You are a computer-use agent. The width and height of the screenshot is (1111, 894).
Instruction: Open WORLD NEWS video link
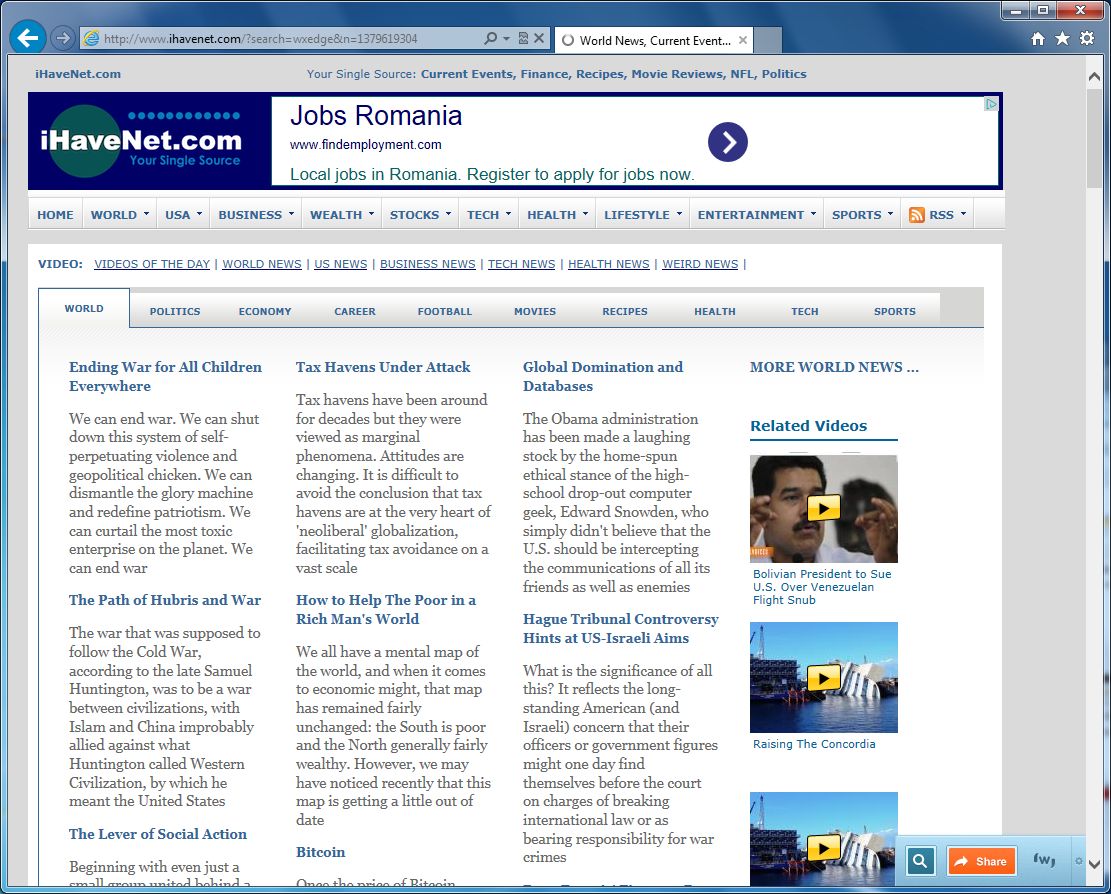click(x=262, y=264)
